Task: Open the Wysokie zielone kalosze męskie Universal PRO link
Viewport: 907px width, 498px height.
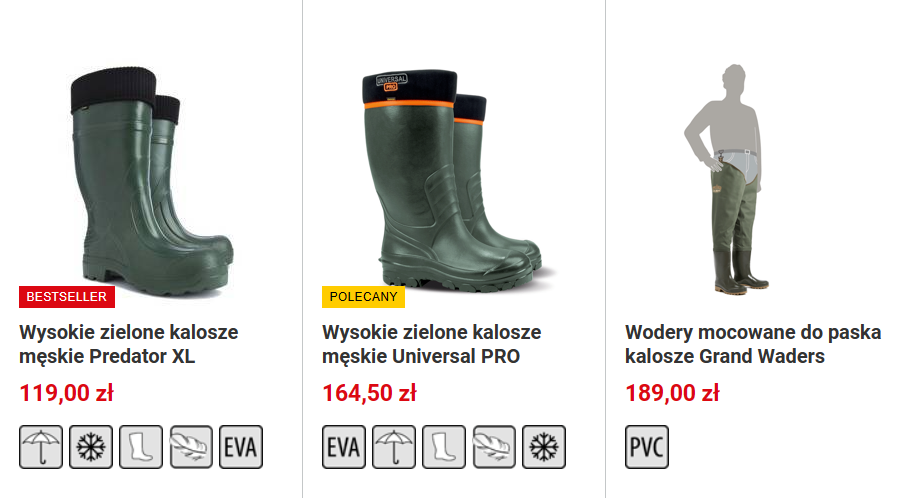Action: click(432, 344)
